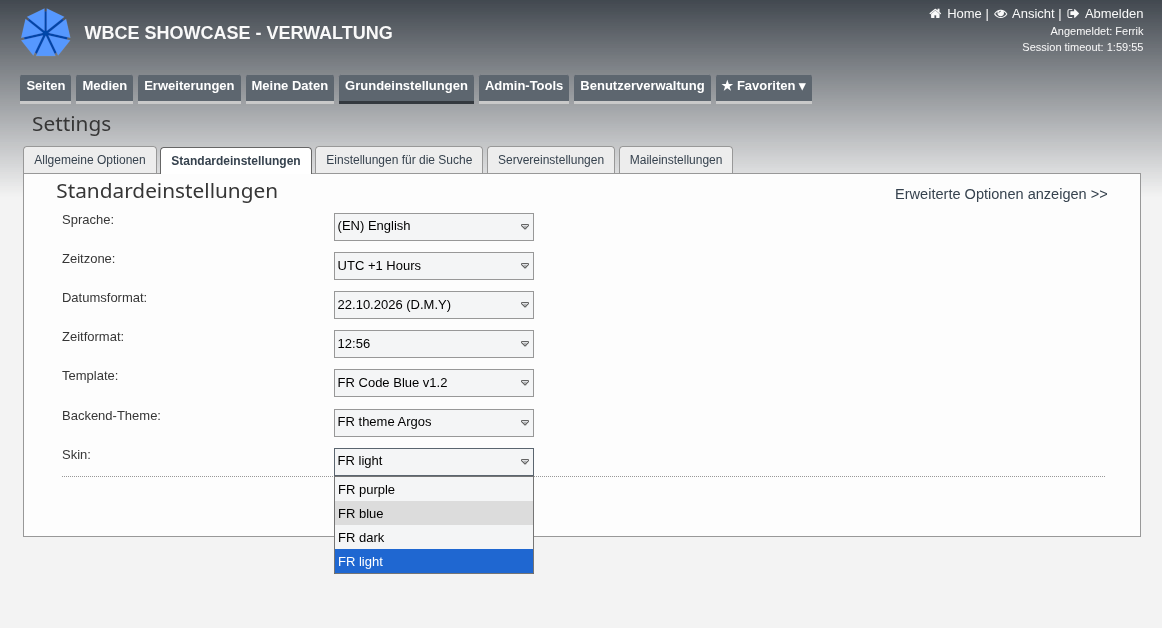Open the Datumsformat dropdown
The image size is (1162, 628).
(434, 305)
